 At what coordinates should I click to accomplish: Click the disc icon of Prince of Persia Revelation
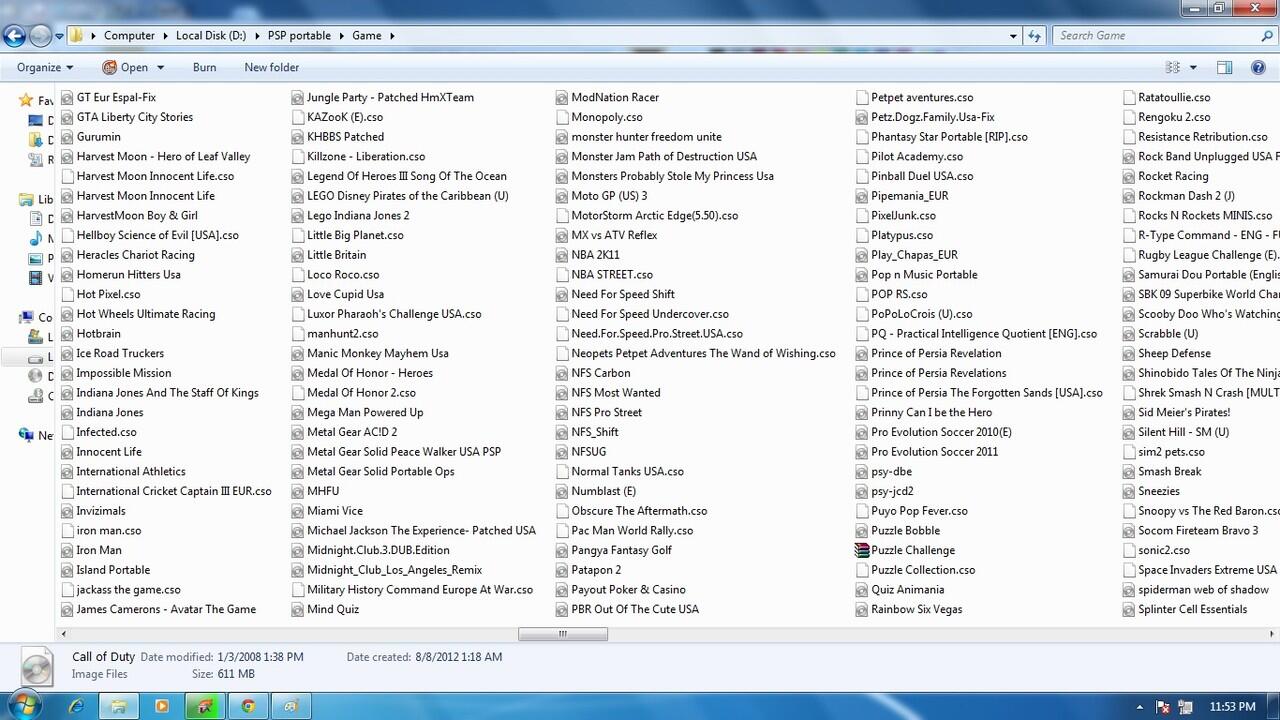(x=862, y=353)
